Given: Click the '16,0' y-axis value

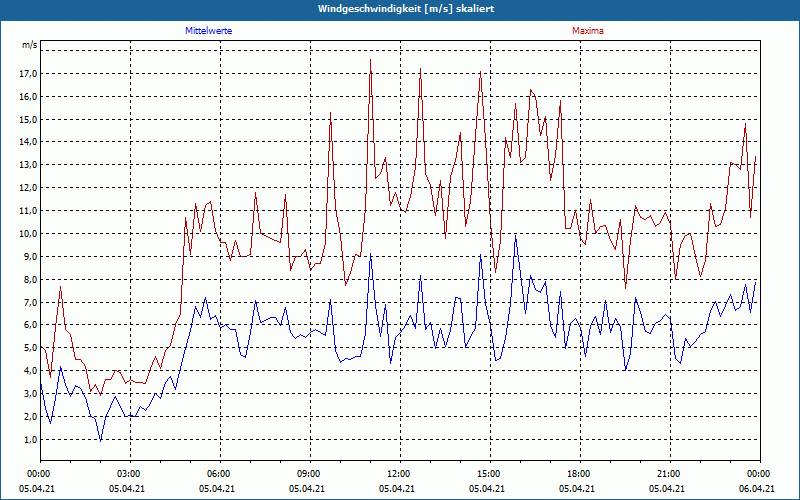Looking at the screenshot, I should (x=29, y=96).
